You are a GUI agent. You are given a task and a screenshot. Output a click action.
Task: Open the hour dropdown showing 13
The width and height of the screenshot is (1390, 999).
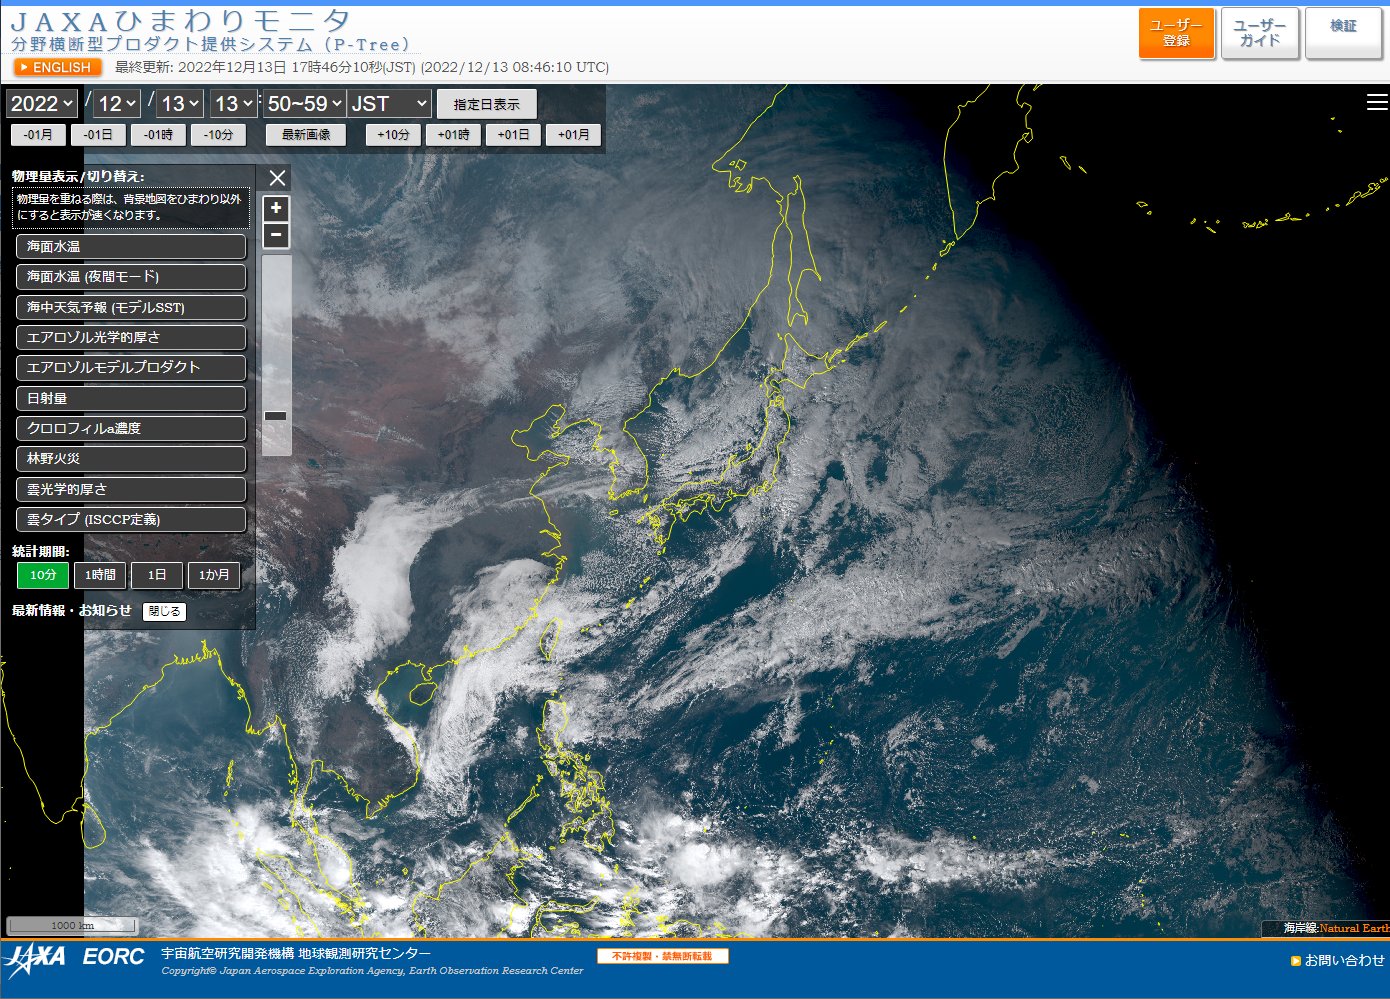point(234,104)
